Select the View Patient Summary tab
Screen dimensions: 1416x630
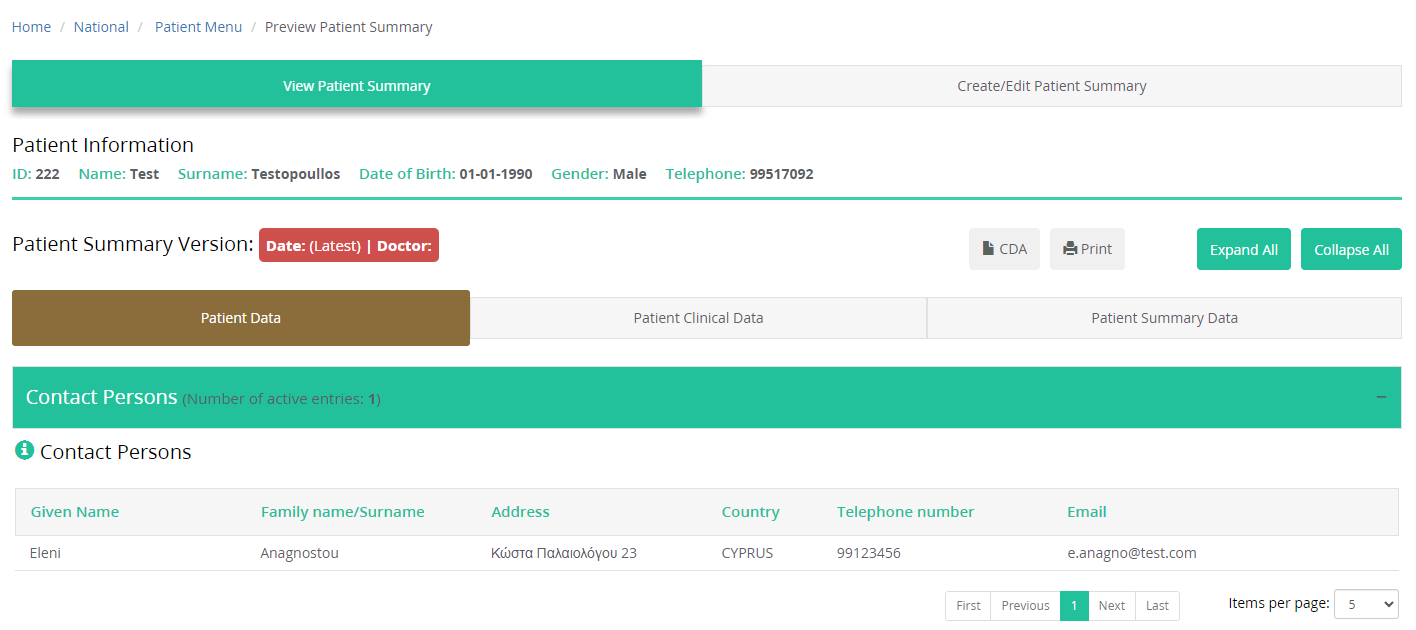coord(356,86)
